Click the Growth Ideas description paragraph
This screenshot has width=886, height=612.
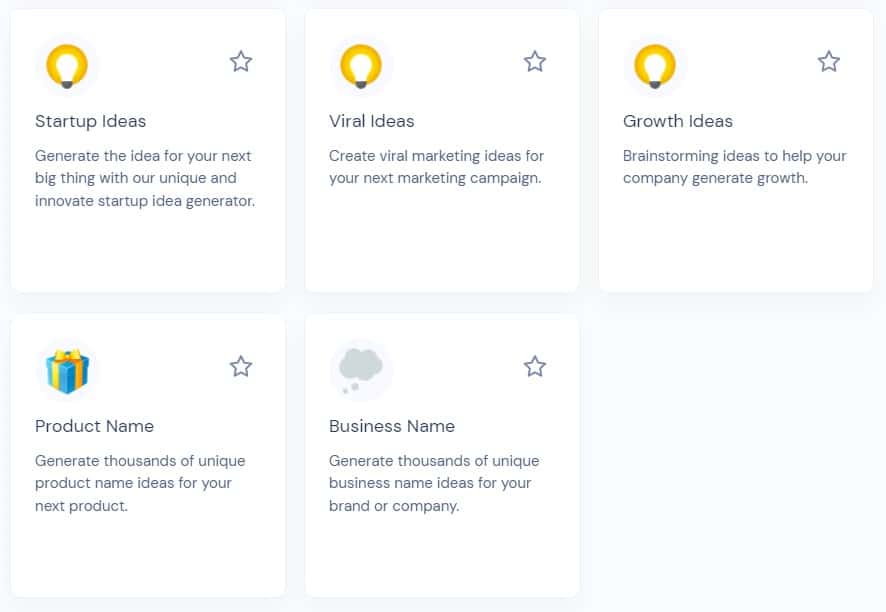click(x=734, y=167)
